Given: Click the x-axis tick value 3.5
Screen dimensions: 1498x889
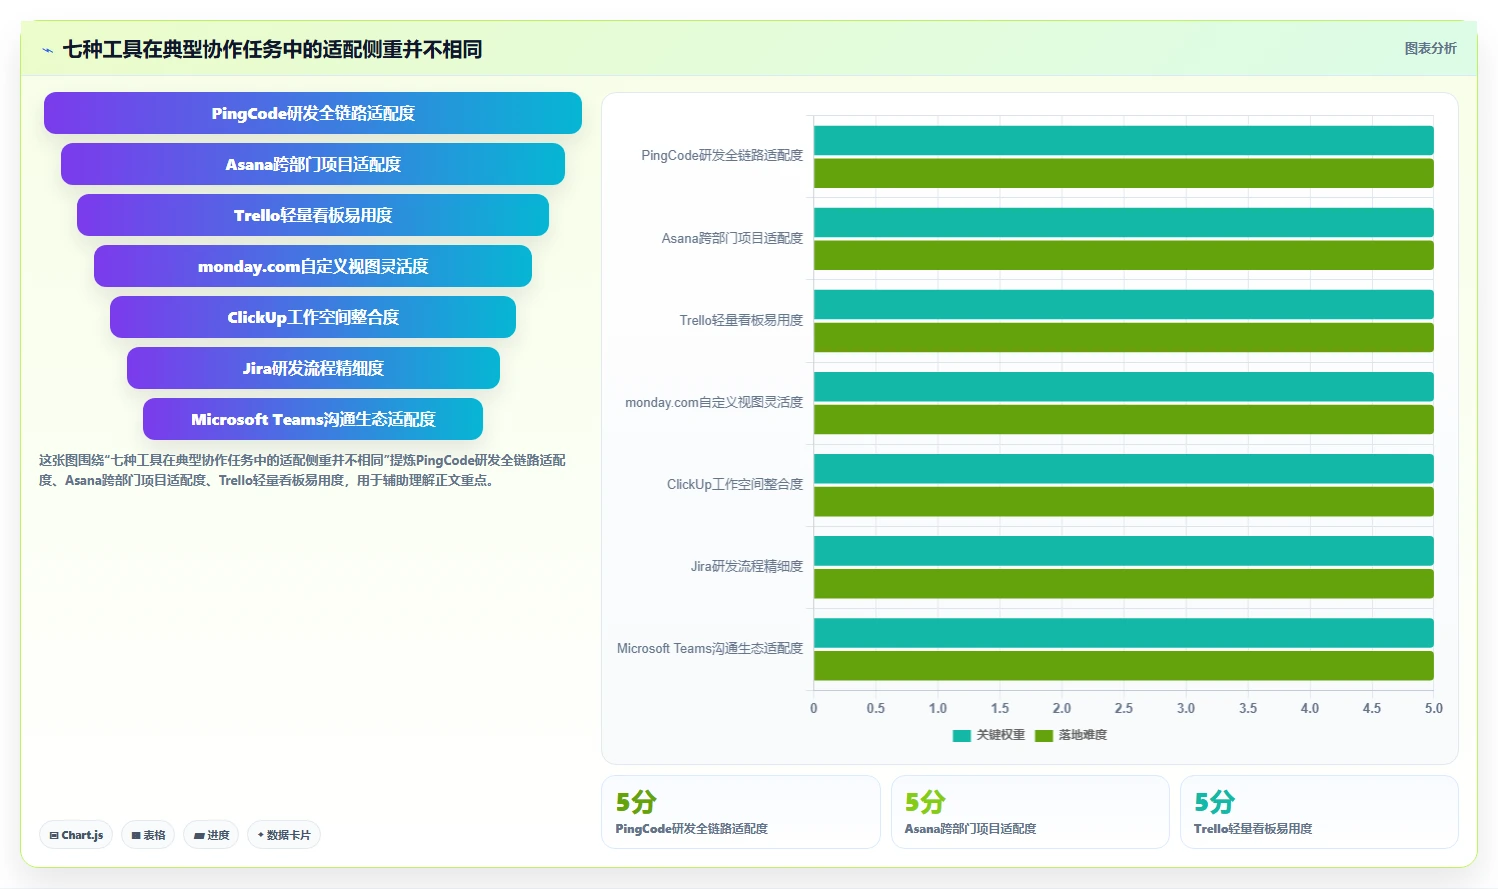Looking at the screenshot, I should (1248, 708).
